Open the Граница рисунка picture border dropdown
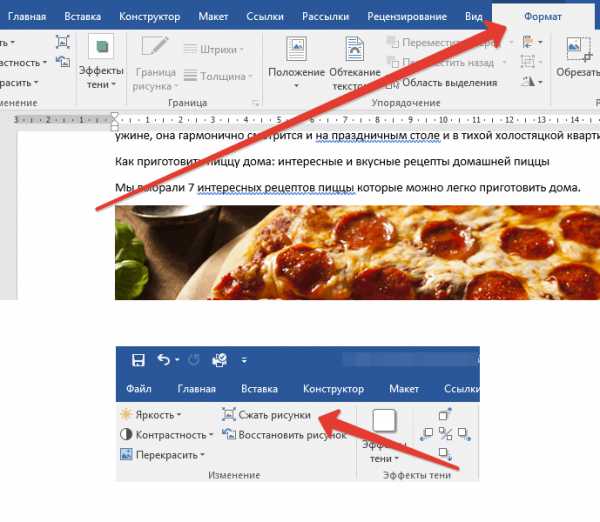This screenshot has width=600, height=522. point(155,64)
